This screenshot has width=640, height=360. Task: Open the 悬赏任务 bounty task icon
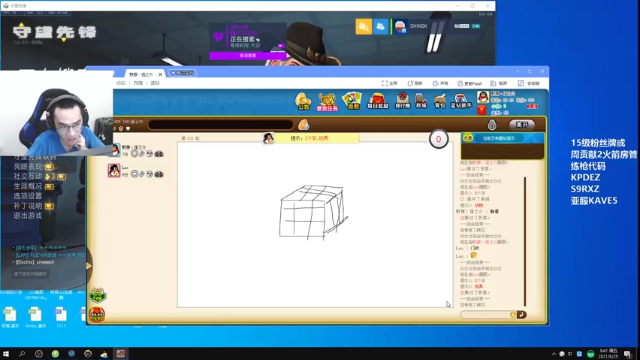click(x=327, y=102)
